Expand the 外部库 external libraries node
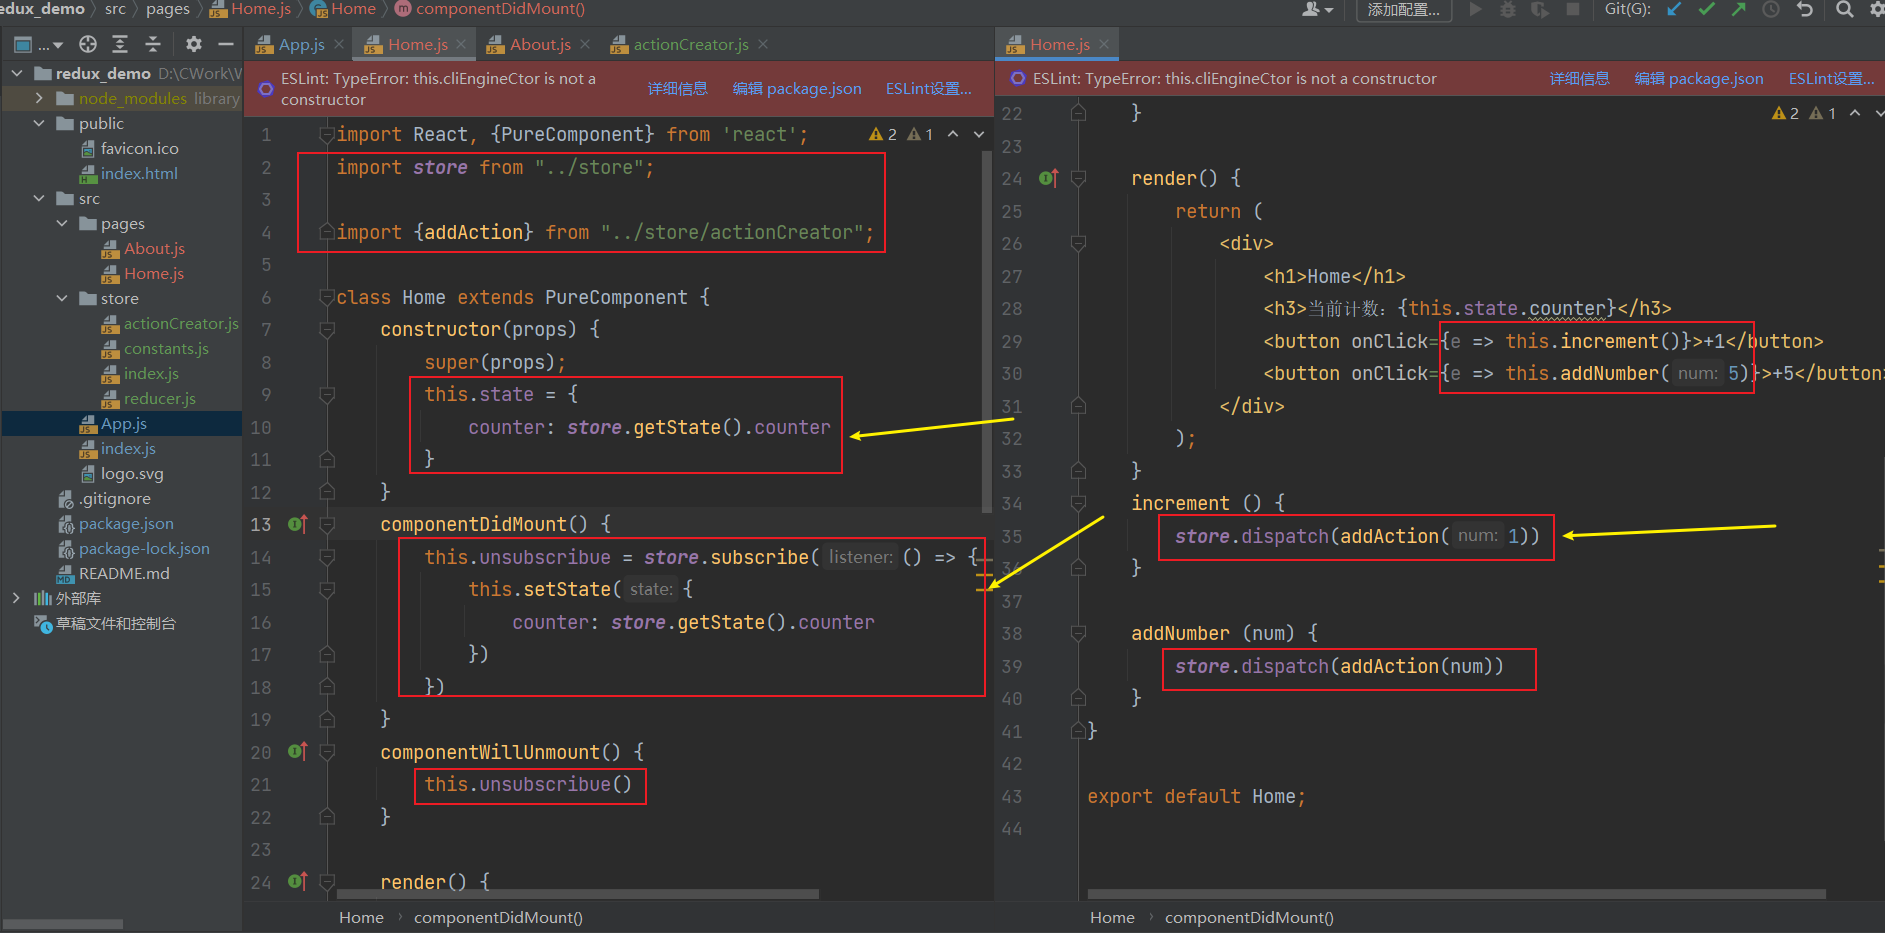The image size is (1885, 933). (x=16, y=598)
